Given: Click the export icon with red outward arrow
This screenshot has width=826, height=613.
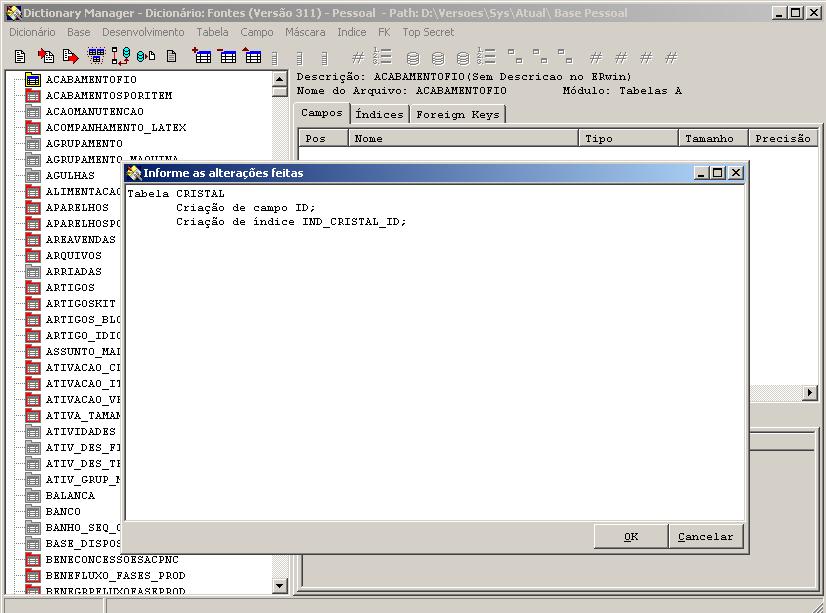Looking at the screenshot, I should pos(70,57).
